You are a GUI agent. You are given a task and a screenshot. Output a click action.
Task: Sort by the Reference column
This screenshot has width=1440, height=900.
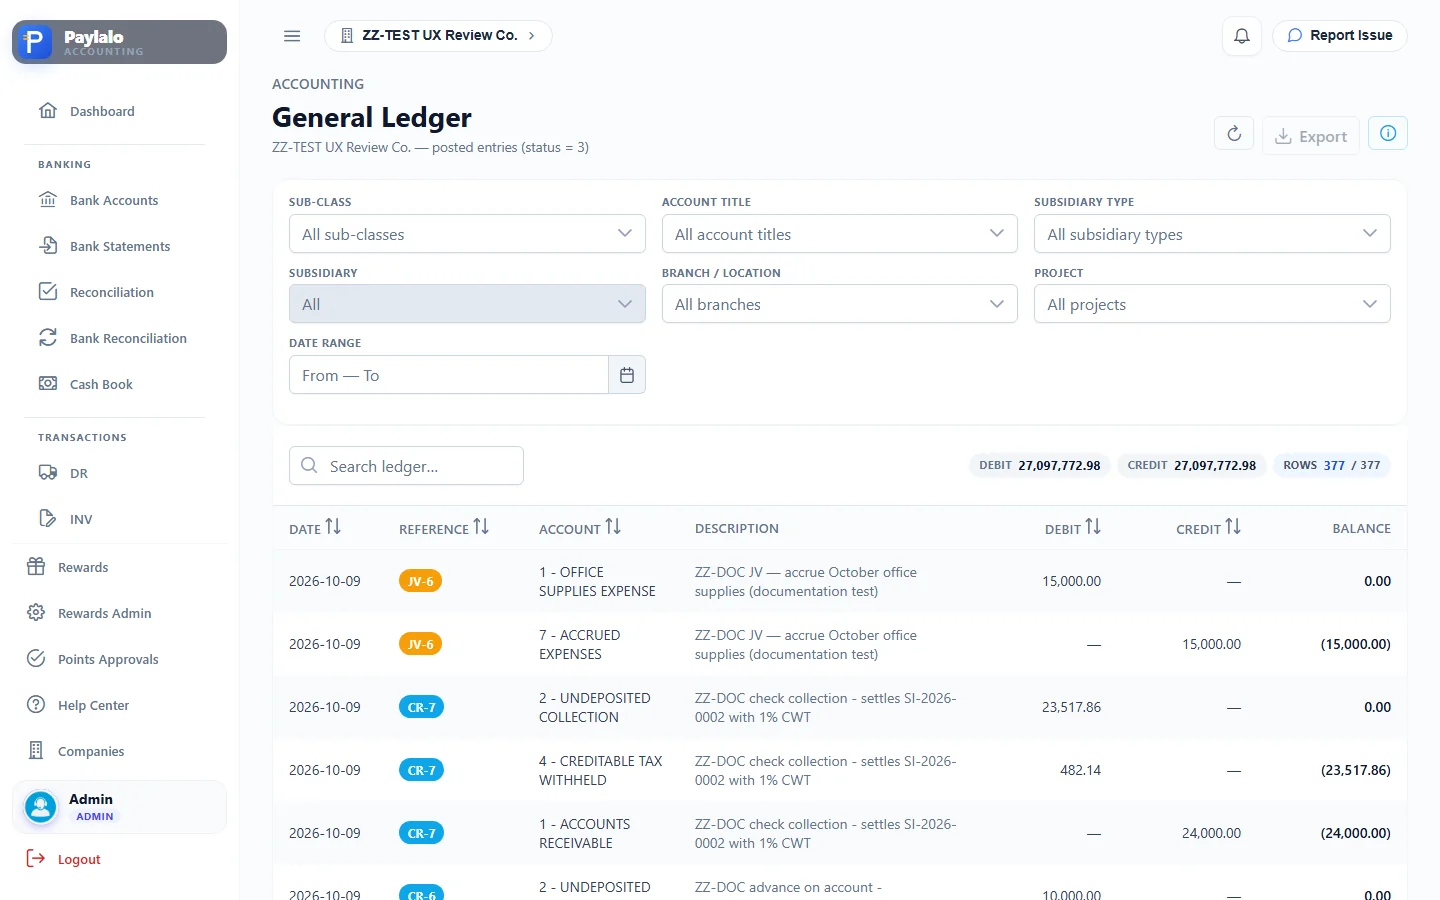[x=444, y=528]
